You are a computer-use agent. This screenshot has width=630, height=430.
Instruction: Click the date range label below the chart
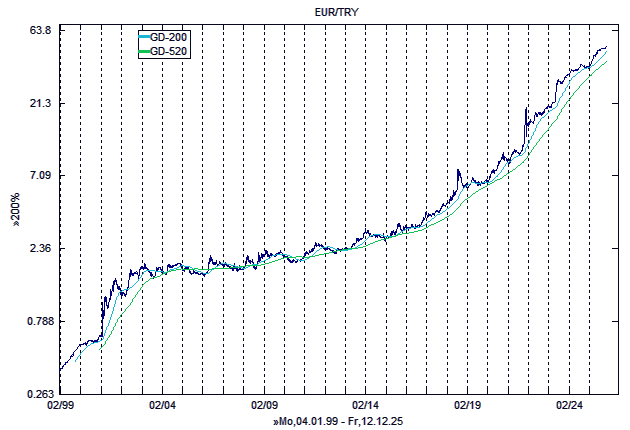click(342, 423)
